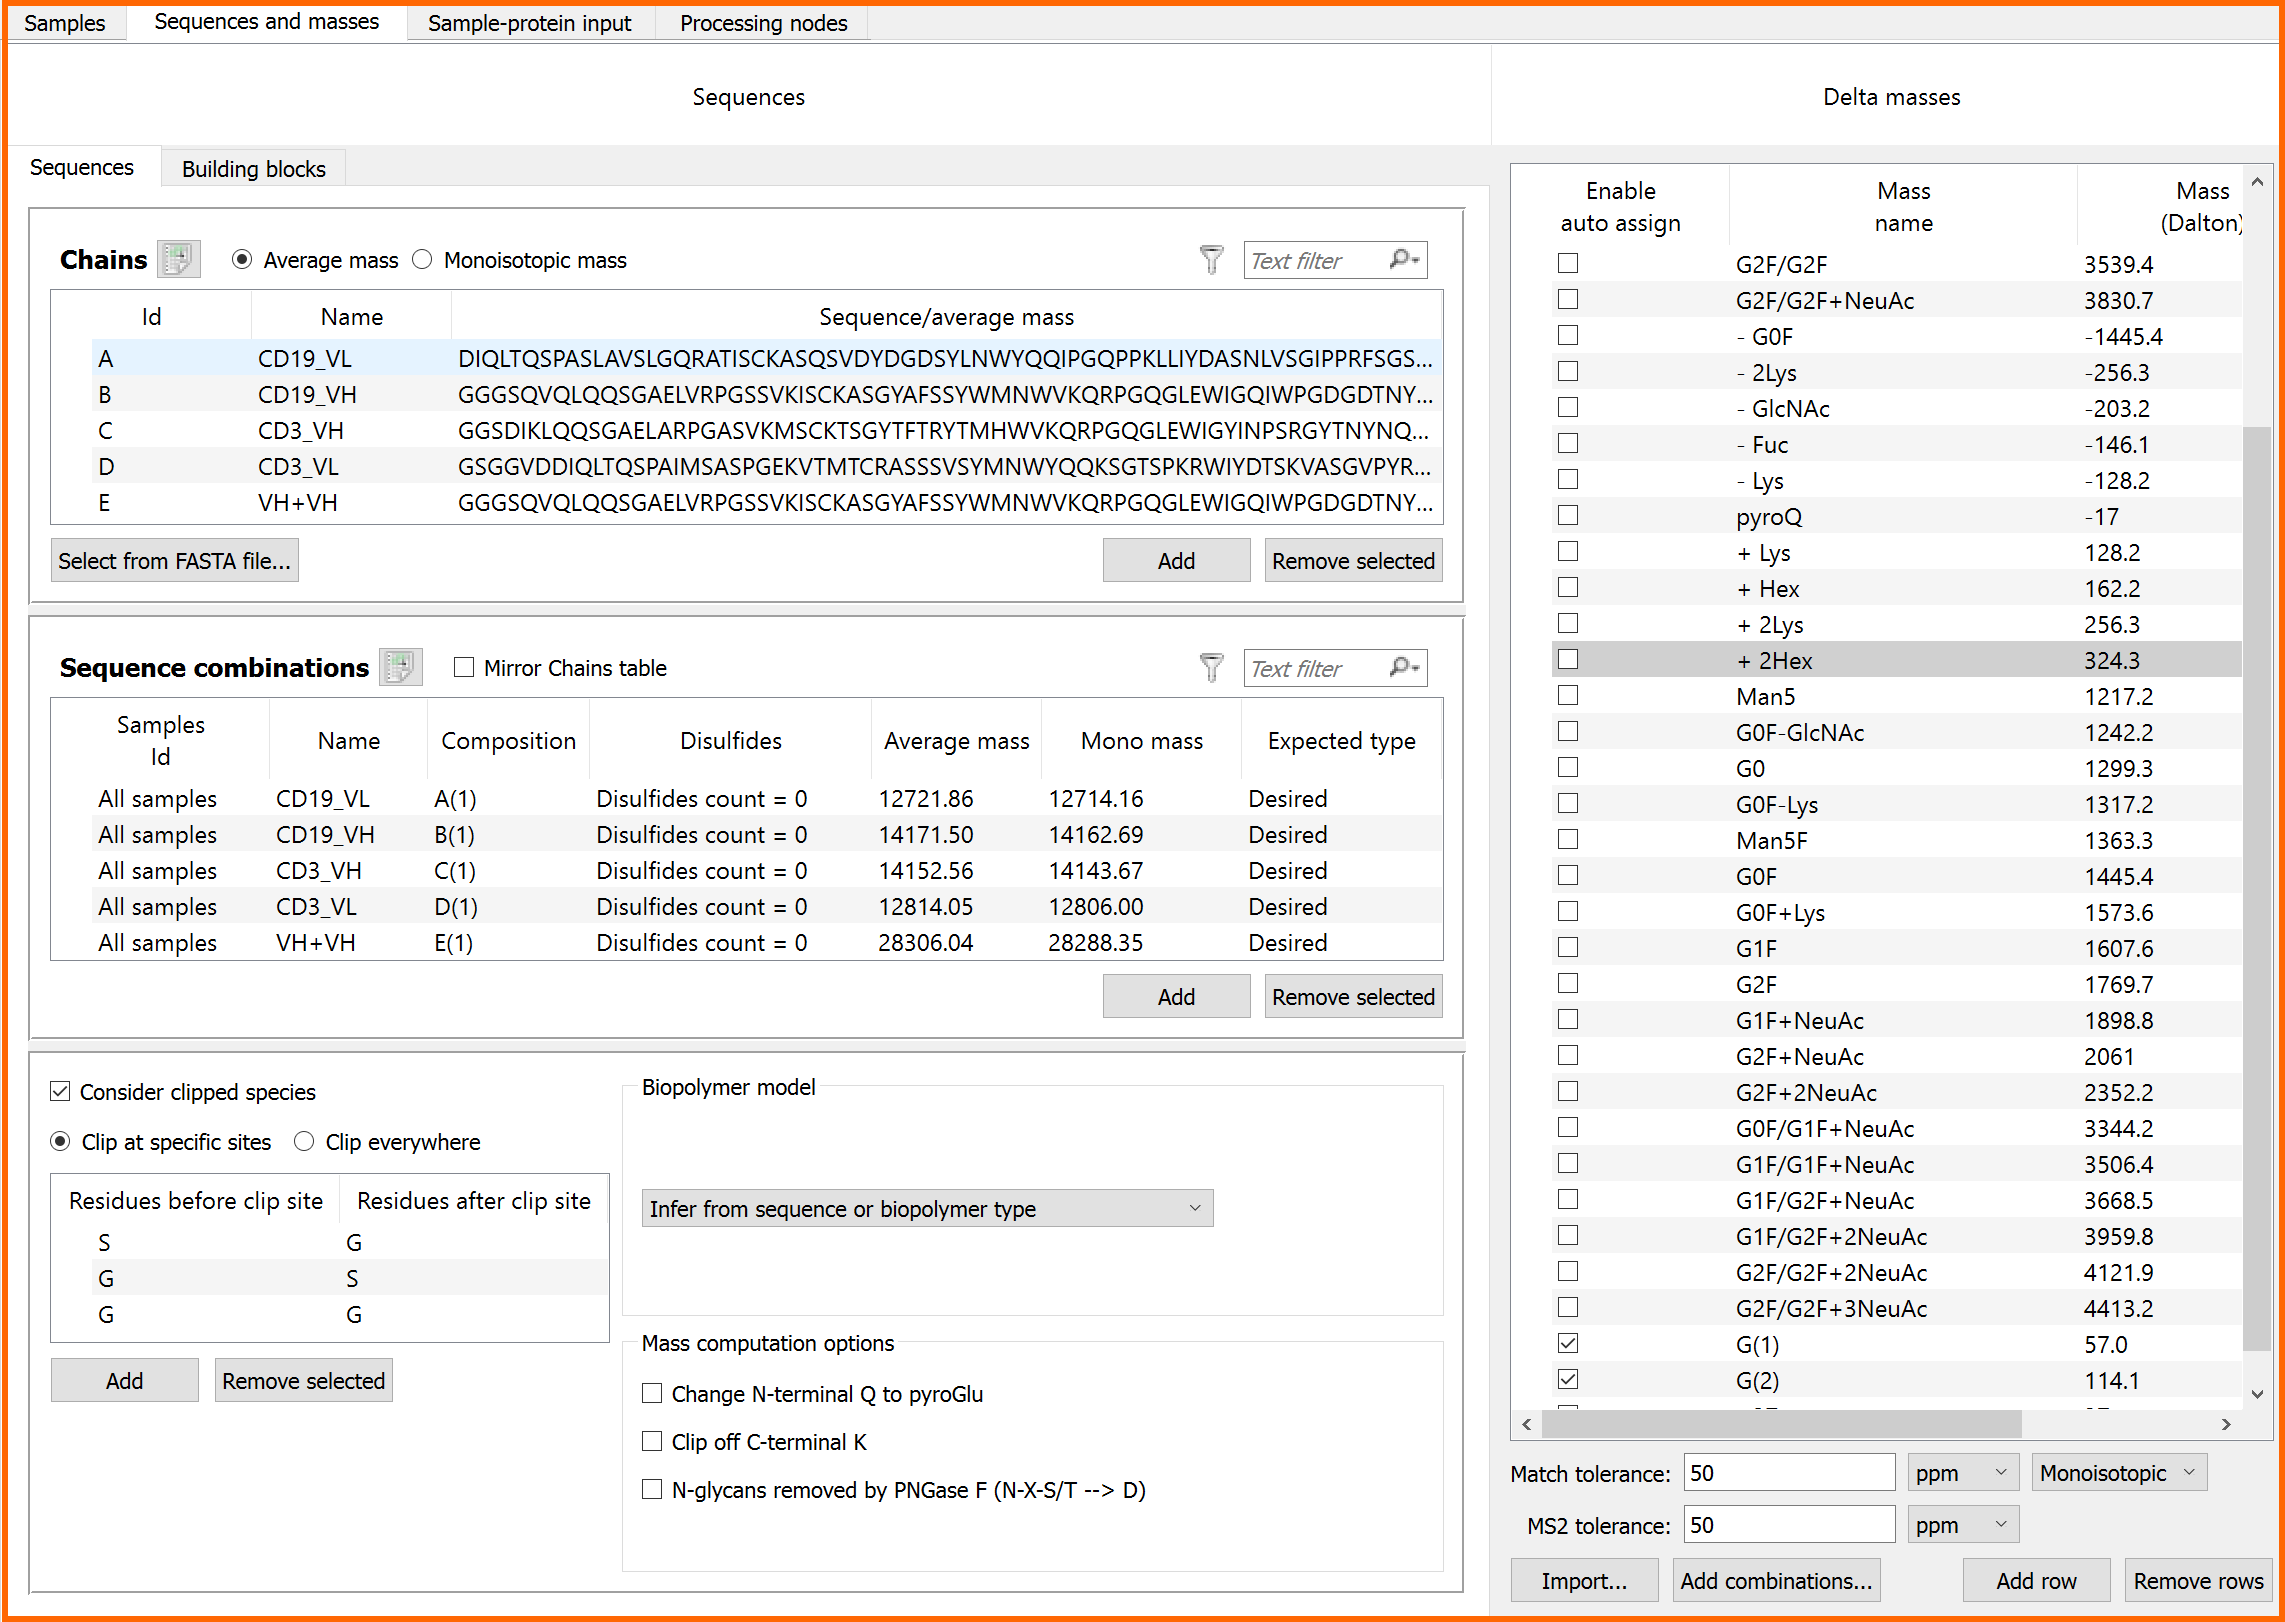Click the delta masses scroll left arrow
This screenshot has height=1622, width=2285.
1526,1424
